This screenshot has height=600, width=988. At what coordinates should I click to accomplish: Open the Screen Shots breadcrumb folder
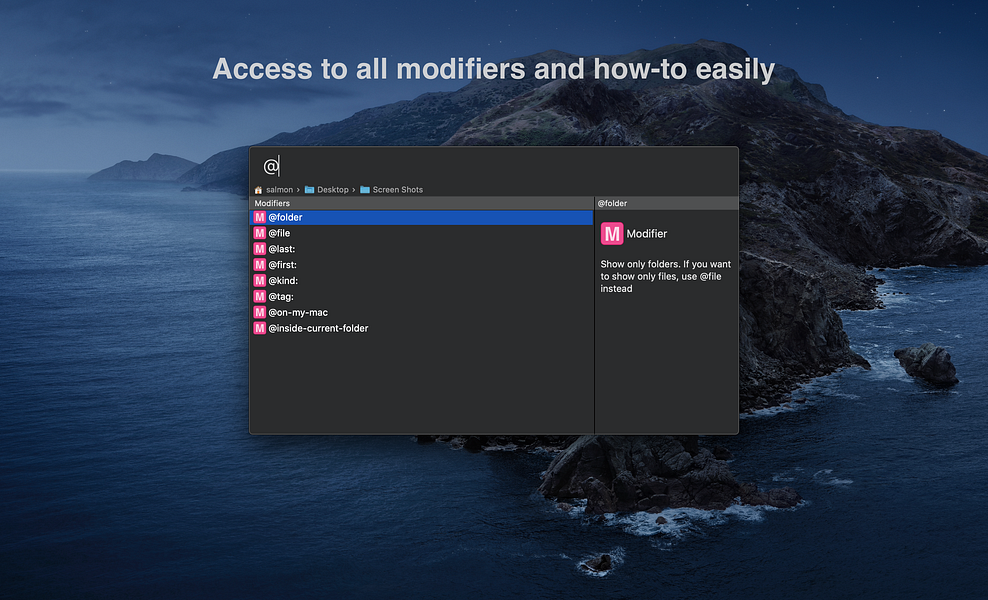click(x=398, y=190)
